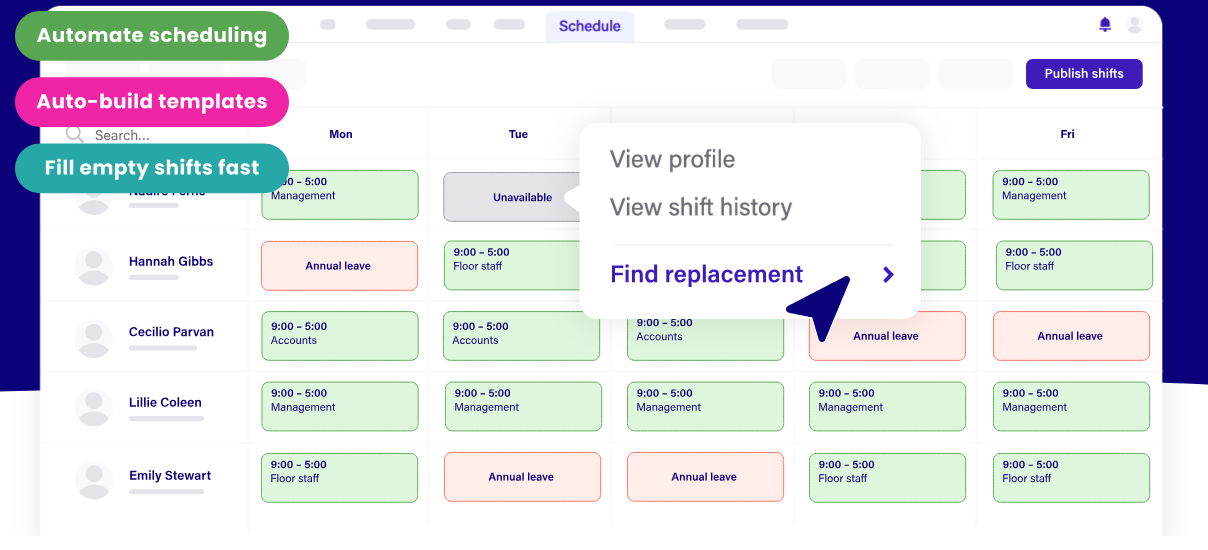1208x550 pixels.
Task: Click Find replacement in the popup menu
Action: coord(706,275)
